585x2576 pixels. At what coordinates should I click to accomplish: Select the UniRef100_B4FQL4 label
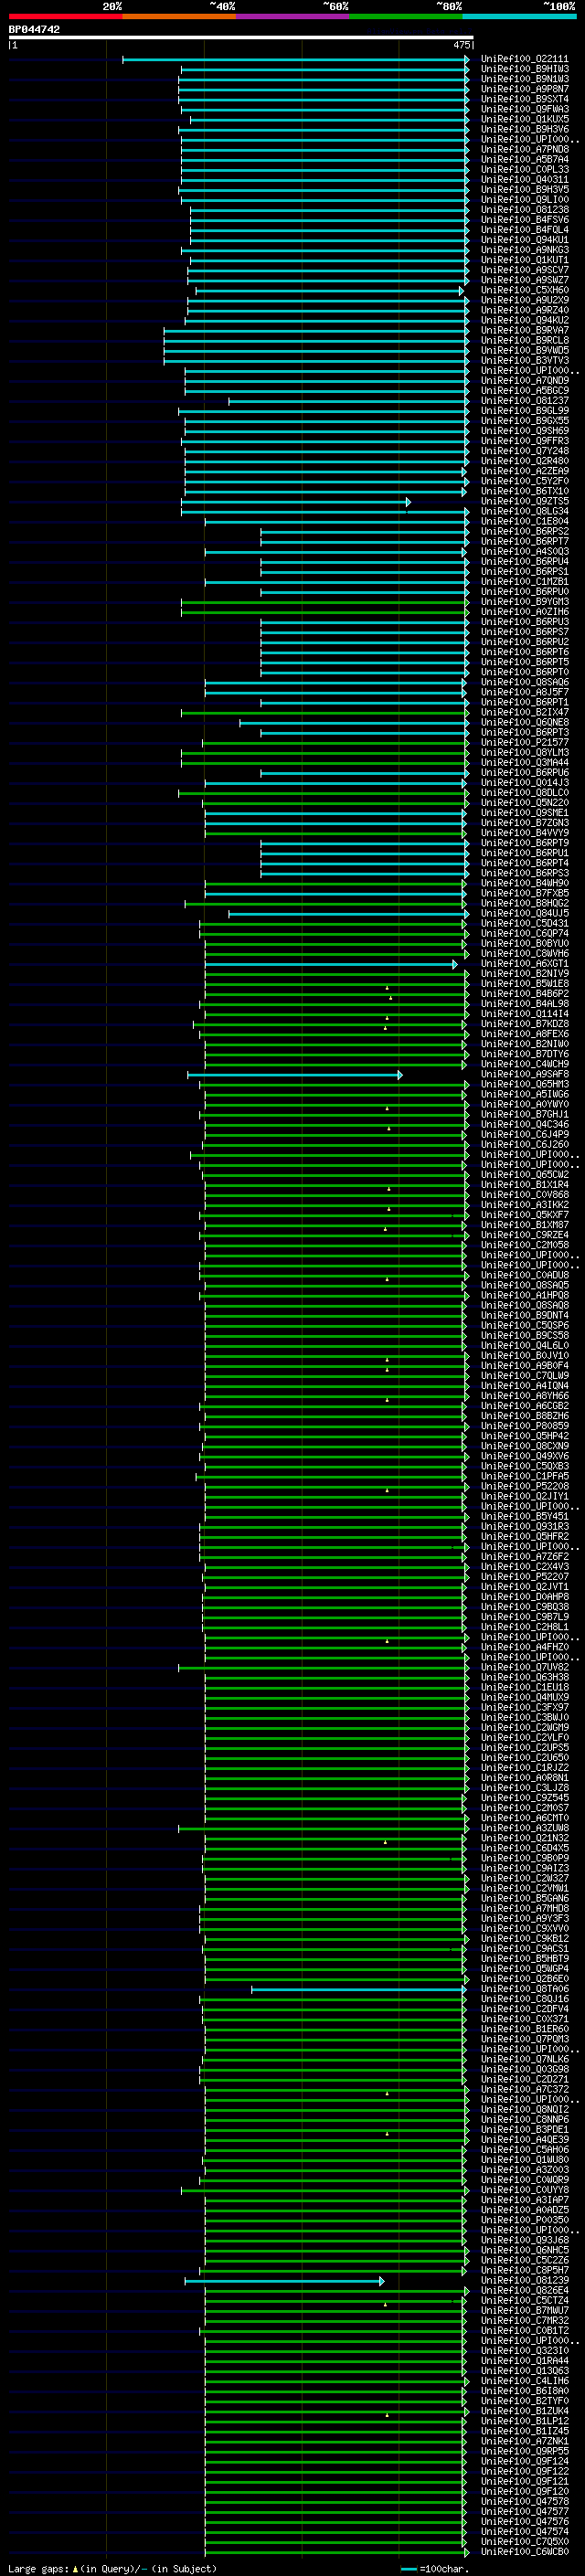(524, 230)
